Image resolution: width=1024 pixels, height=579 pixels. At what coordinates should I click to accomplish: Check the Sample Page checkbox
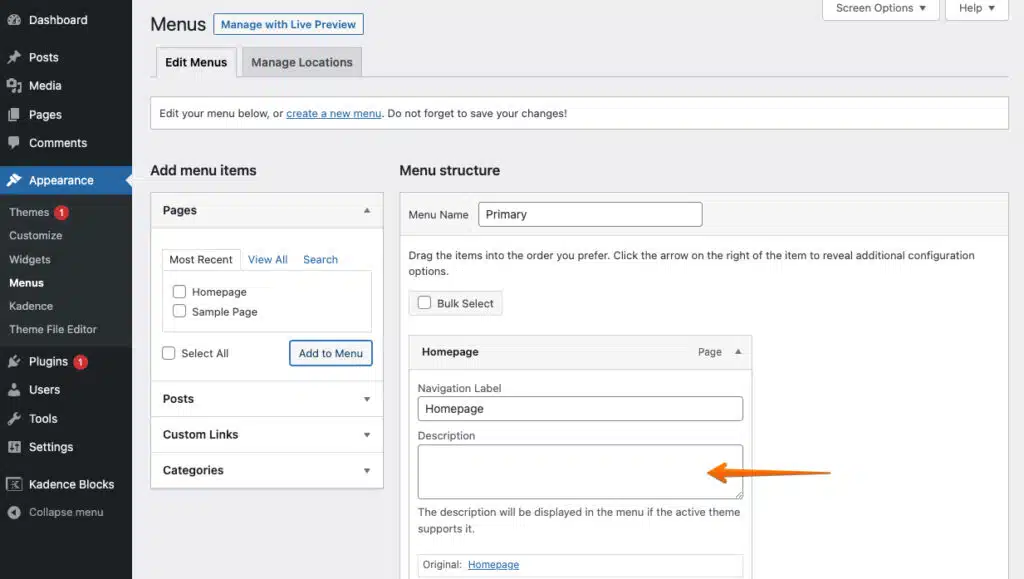[x=179, y=311]
